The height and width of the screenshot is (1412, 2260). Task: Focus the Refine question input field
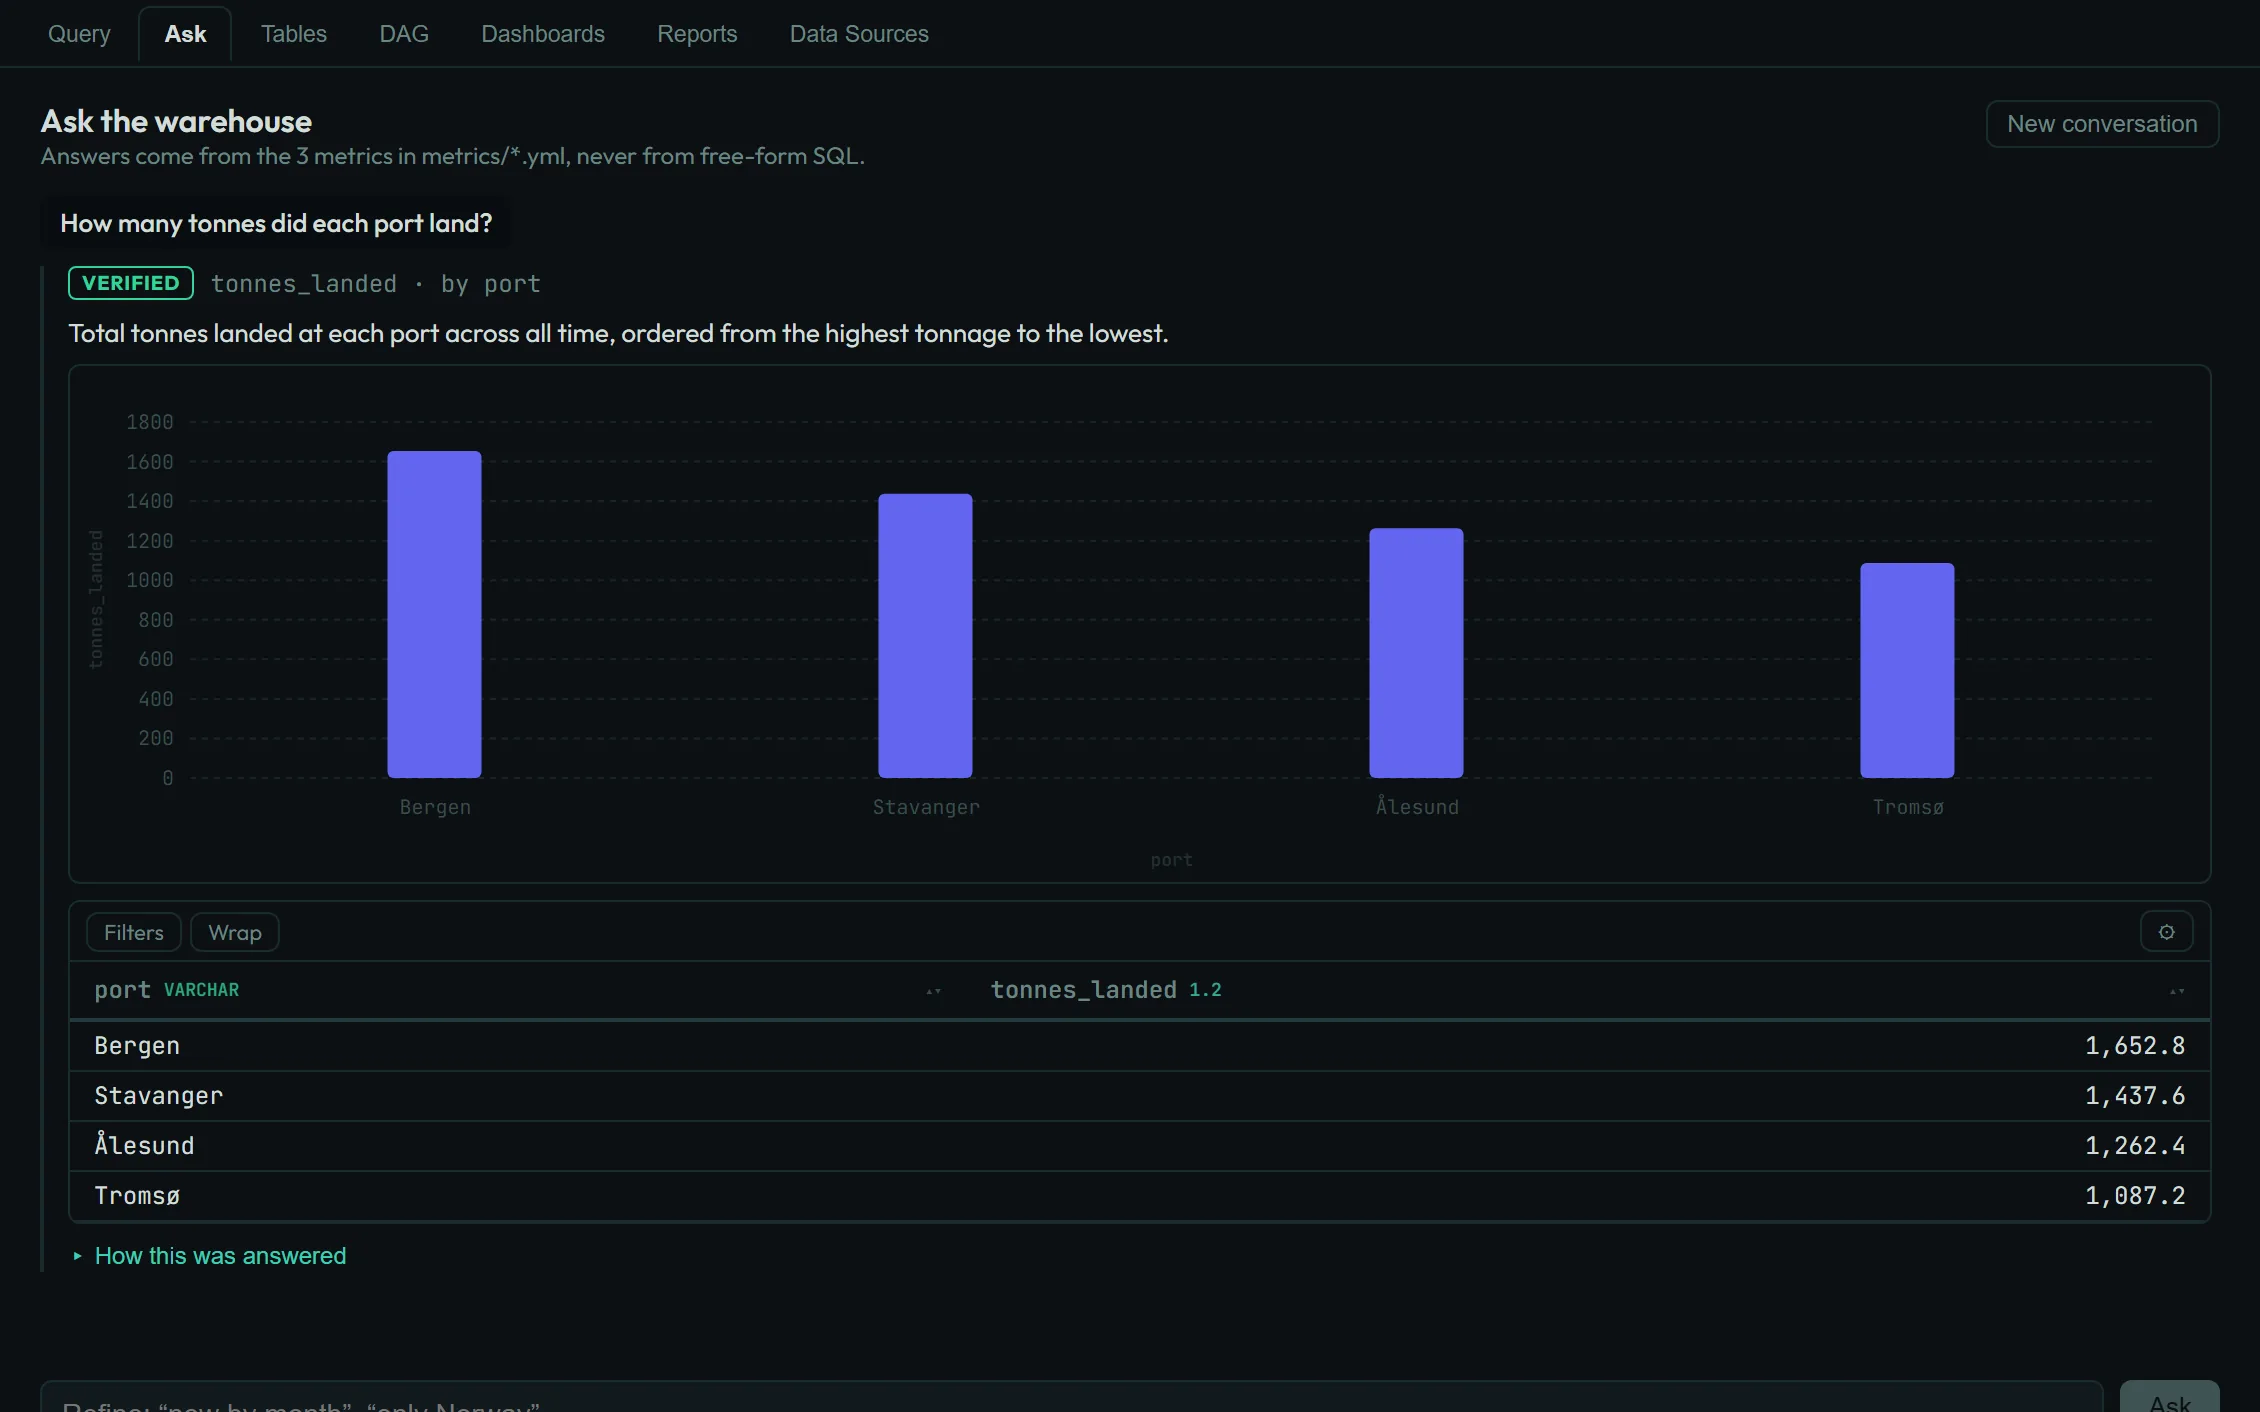(1072, 1397)
